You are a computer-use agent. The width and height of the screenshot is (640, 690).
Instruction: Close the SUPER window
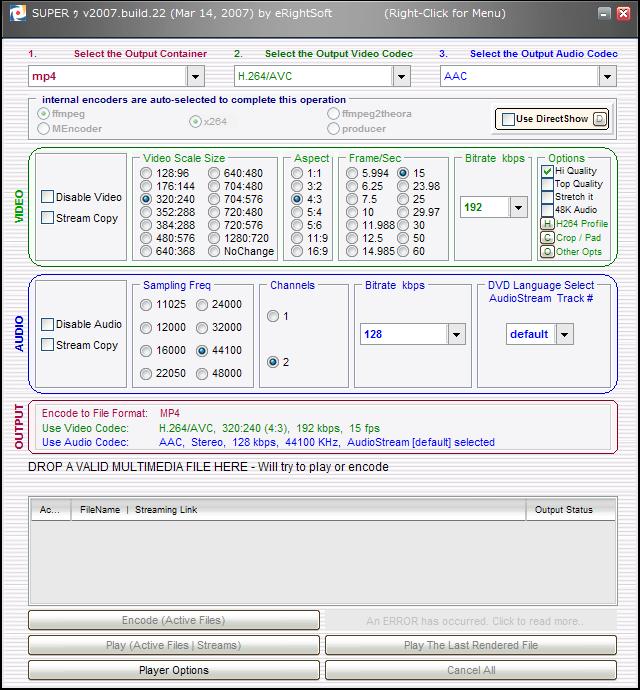click(x=623, y=13)
